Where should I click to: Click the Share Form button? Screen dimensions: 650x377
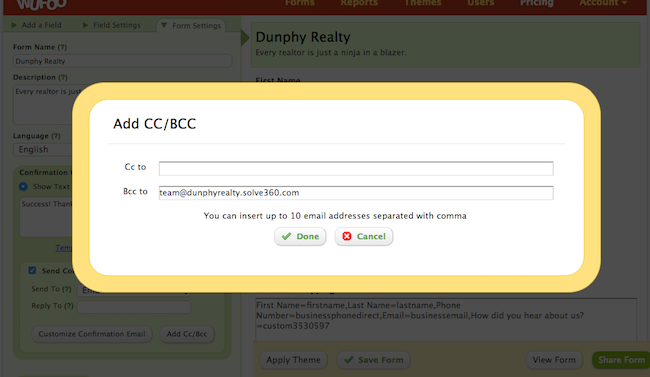point(621,360)
